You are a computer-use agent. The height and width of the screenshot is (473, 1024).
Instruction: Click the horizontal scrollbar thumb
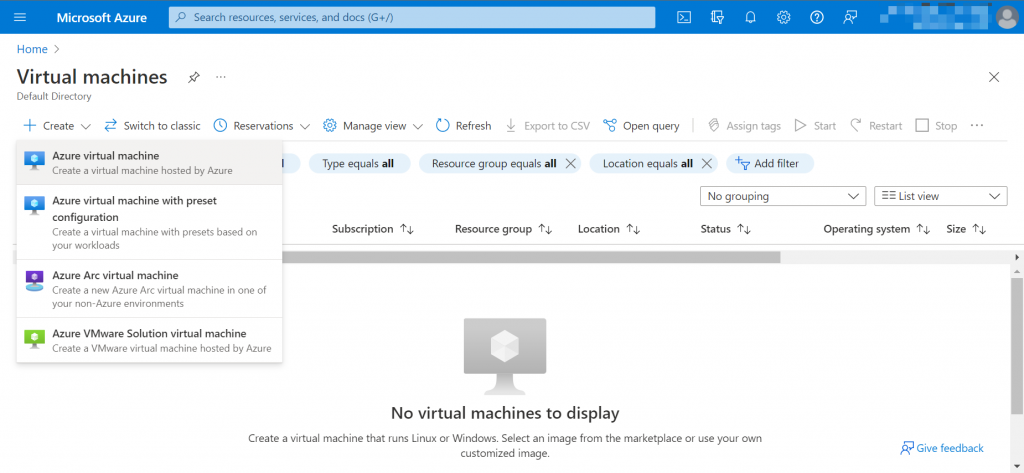coord(531,257)
